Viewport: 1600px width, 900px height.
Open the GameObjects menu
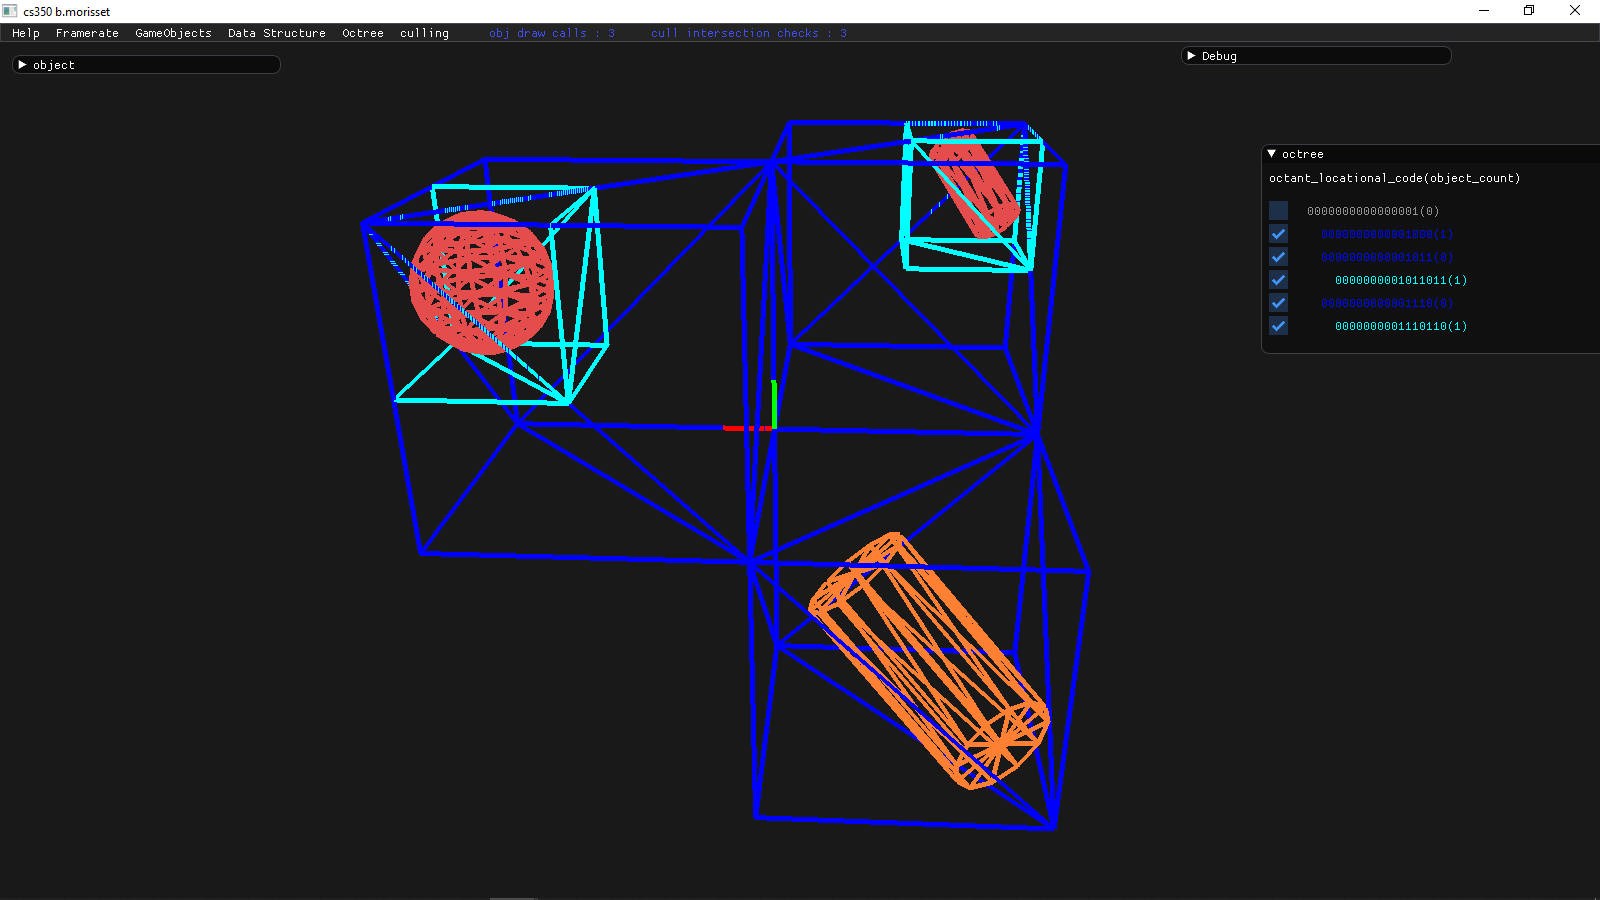(x=173, y=33)
